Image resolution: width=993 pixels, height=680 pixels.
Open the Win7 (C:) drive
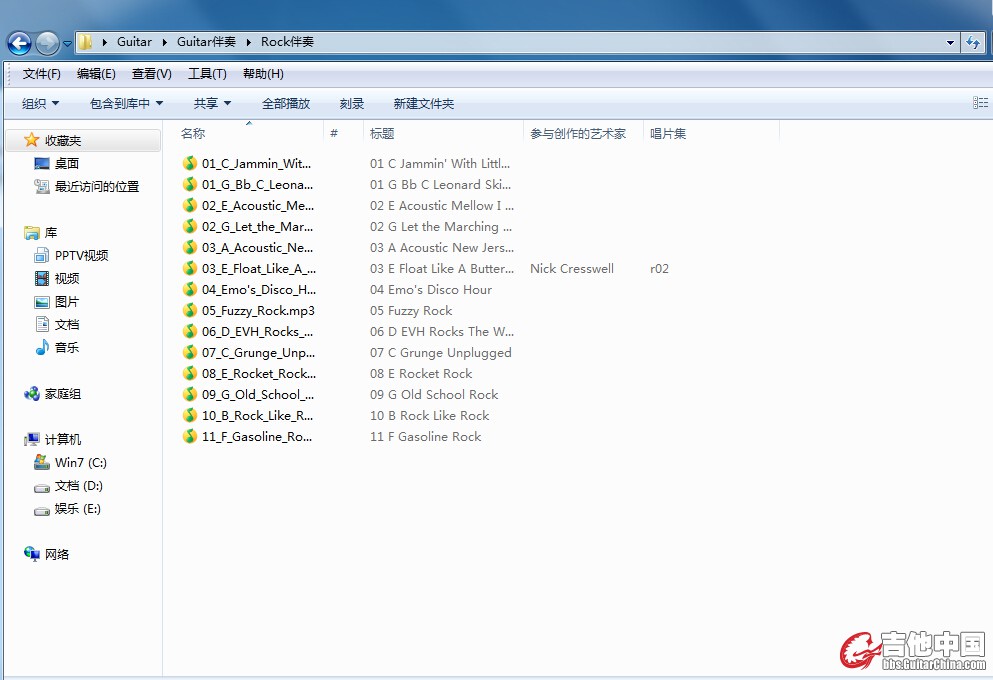[x=42, y=463]
